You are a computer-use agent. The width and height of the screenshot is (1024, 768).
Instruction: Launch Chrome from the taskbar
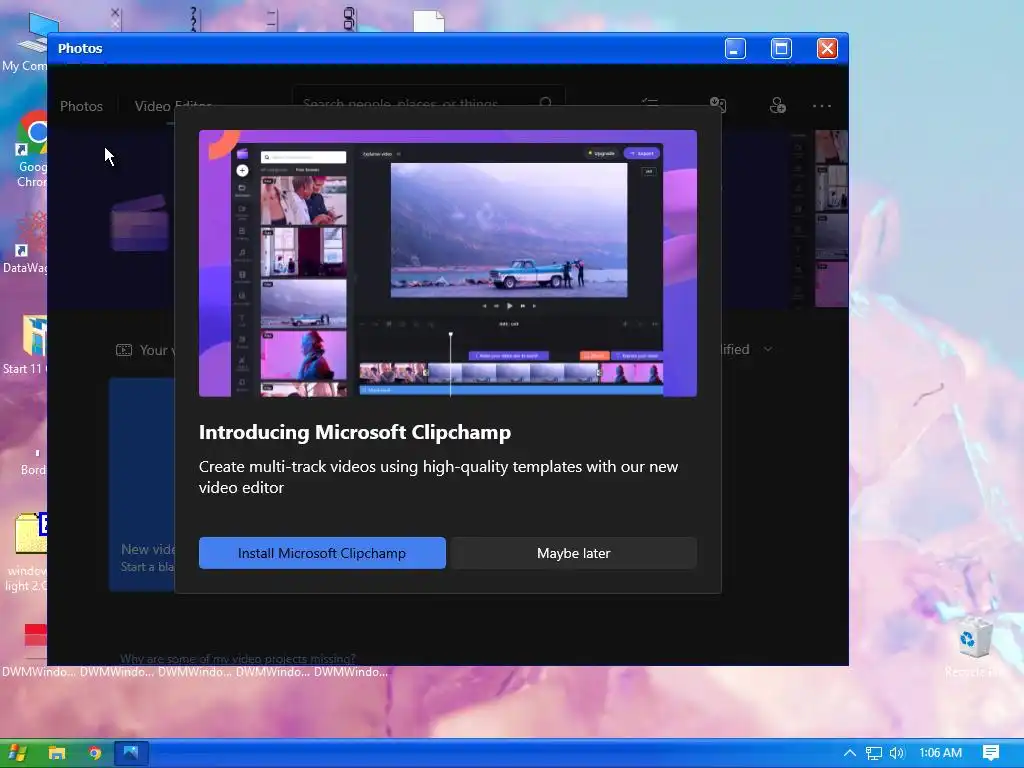tap(95, 753)
